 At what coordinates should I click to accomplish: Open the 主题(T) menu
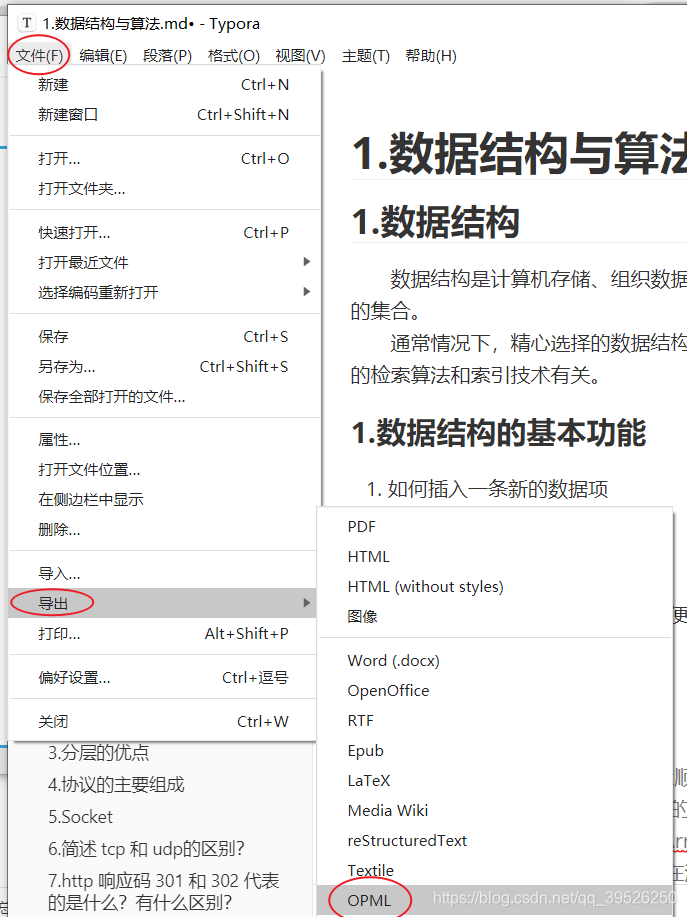(366, 56)
